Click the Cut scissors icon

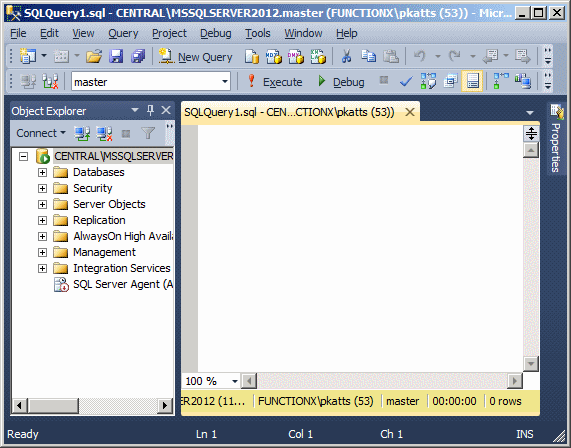coord(346,56)
